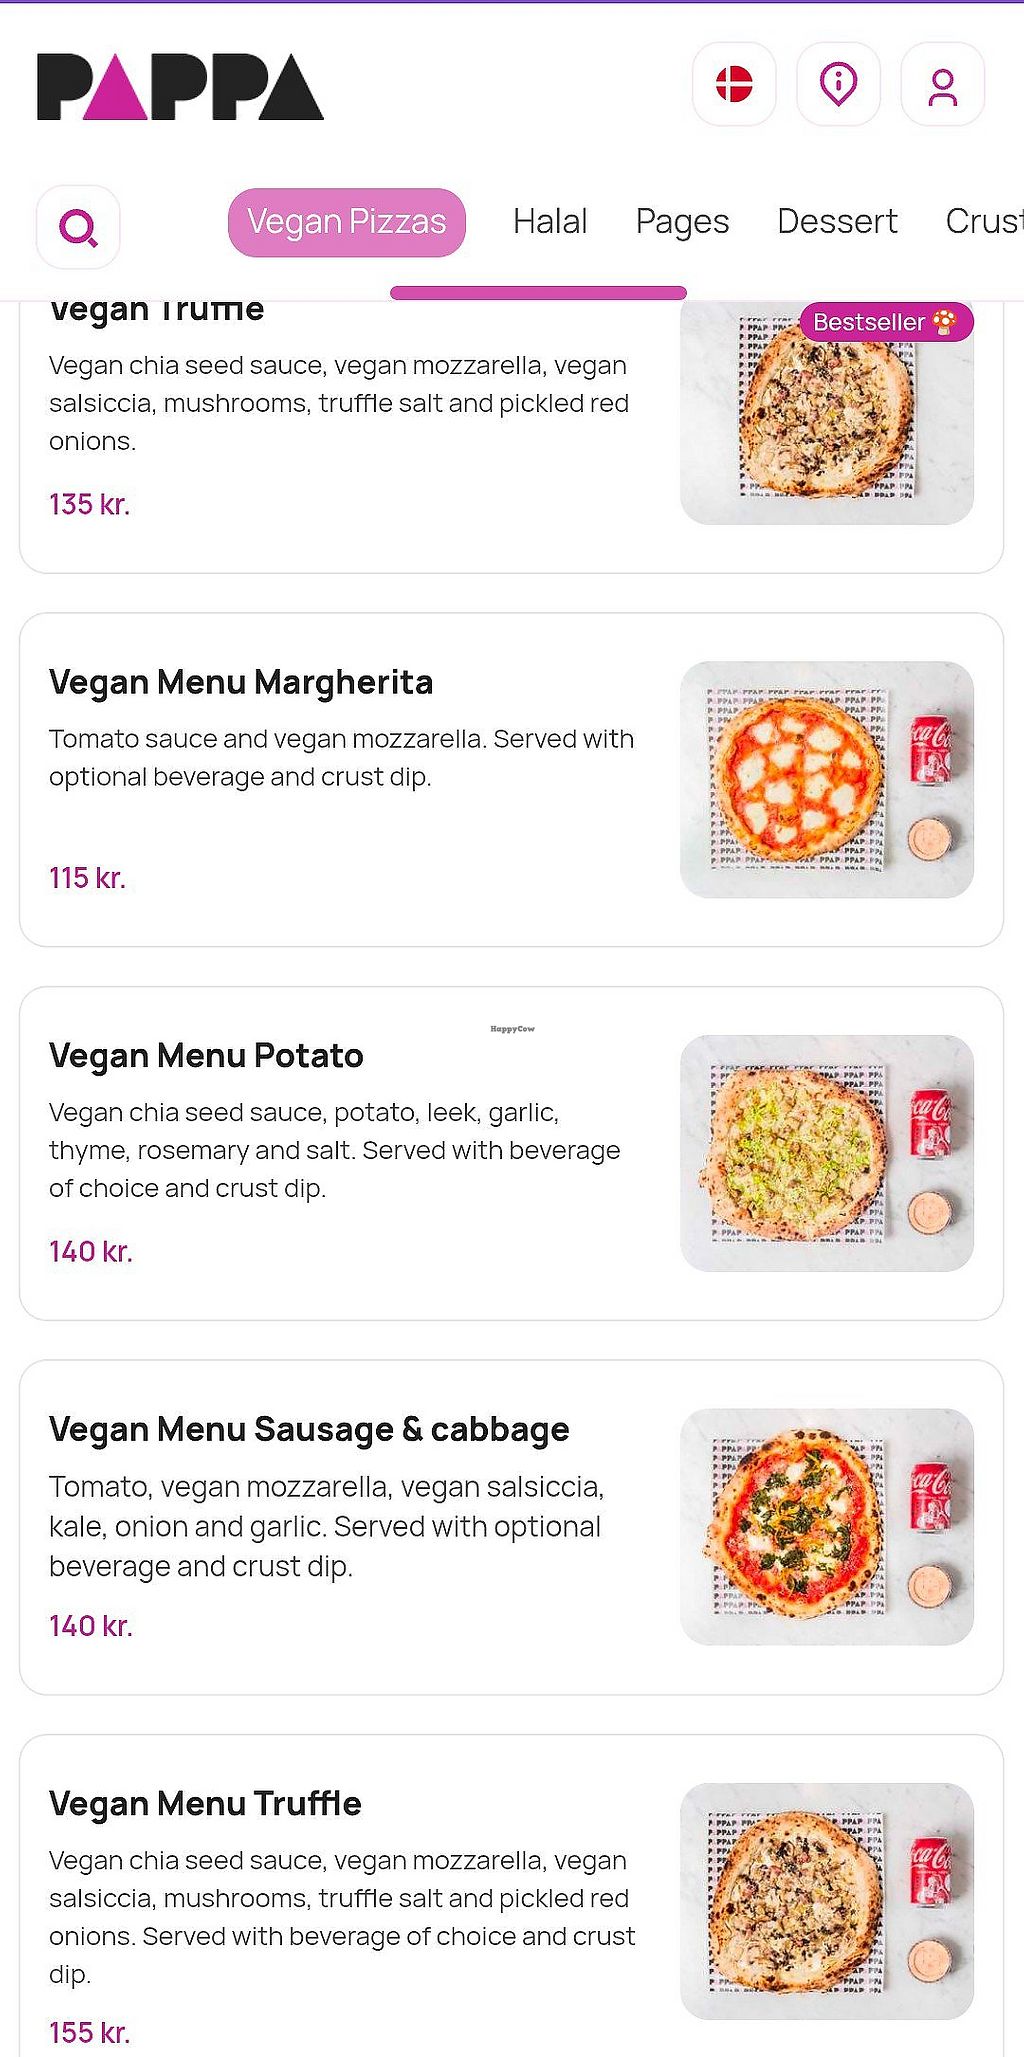The height and width of the screenshot is (2057, 1024).
Task: Click the Bestseller badge on Vegan Truffle
Action: click(x=885, y=322)
